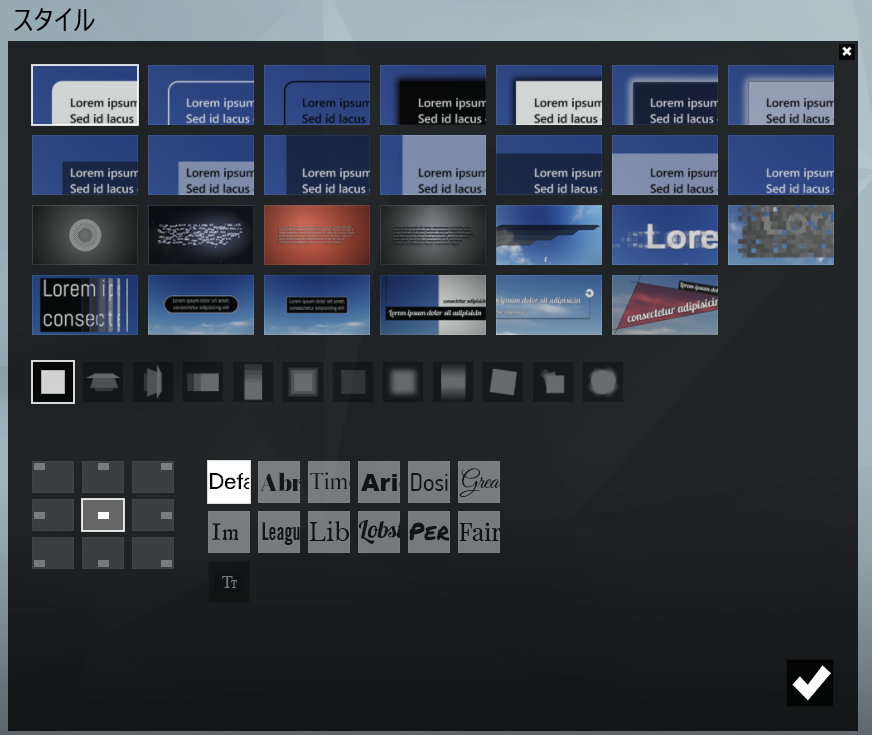Select the vertical sliding bar animation icon

click(253, 382)
